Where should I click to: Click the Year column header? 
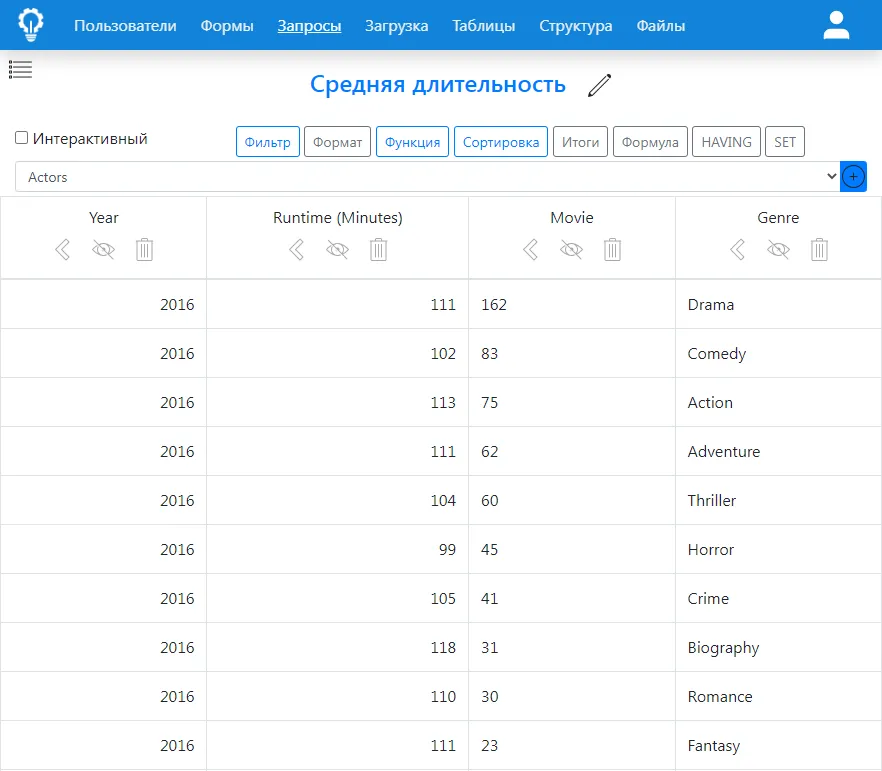(x=104, y=218)
